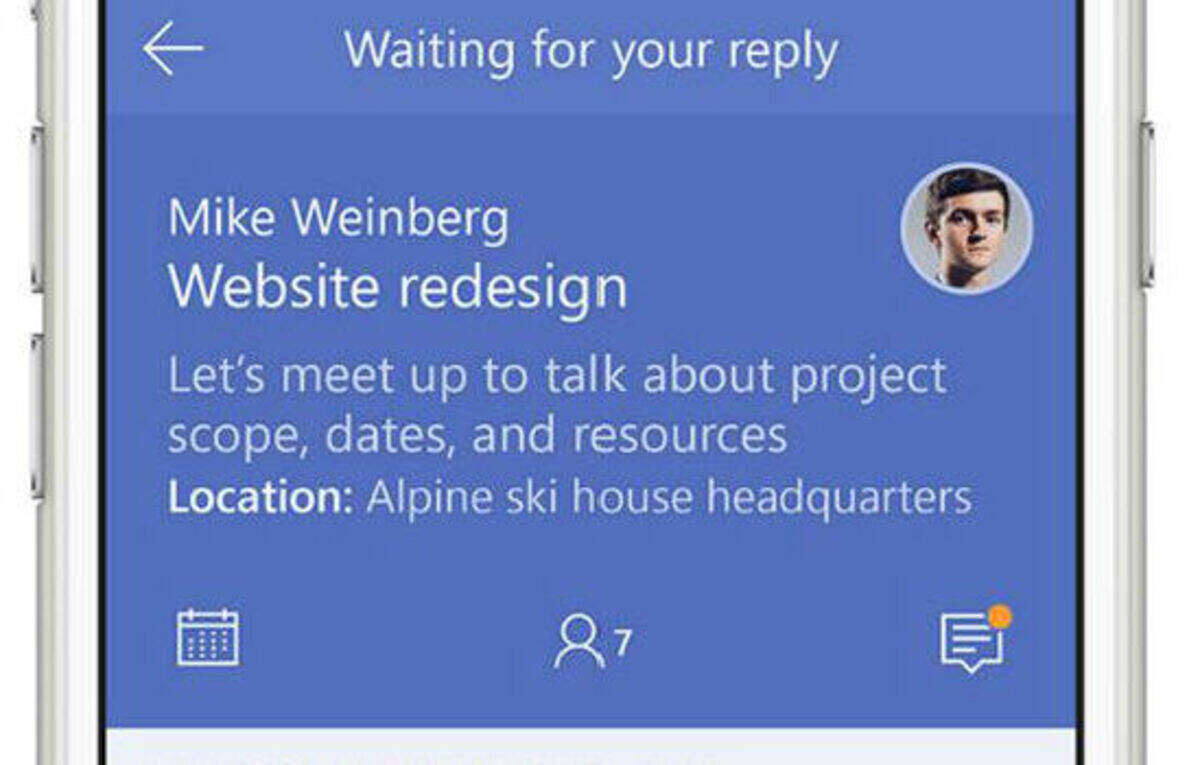Open the calendar icon on the meeting card

pos(208,637)
